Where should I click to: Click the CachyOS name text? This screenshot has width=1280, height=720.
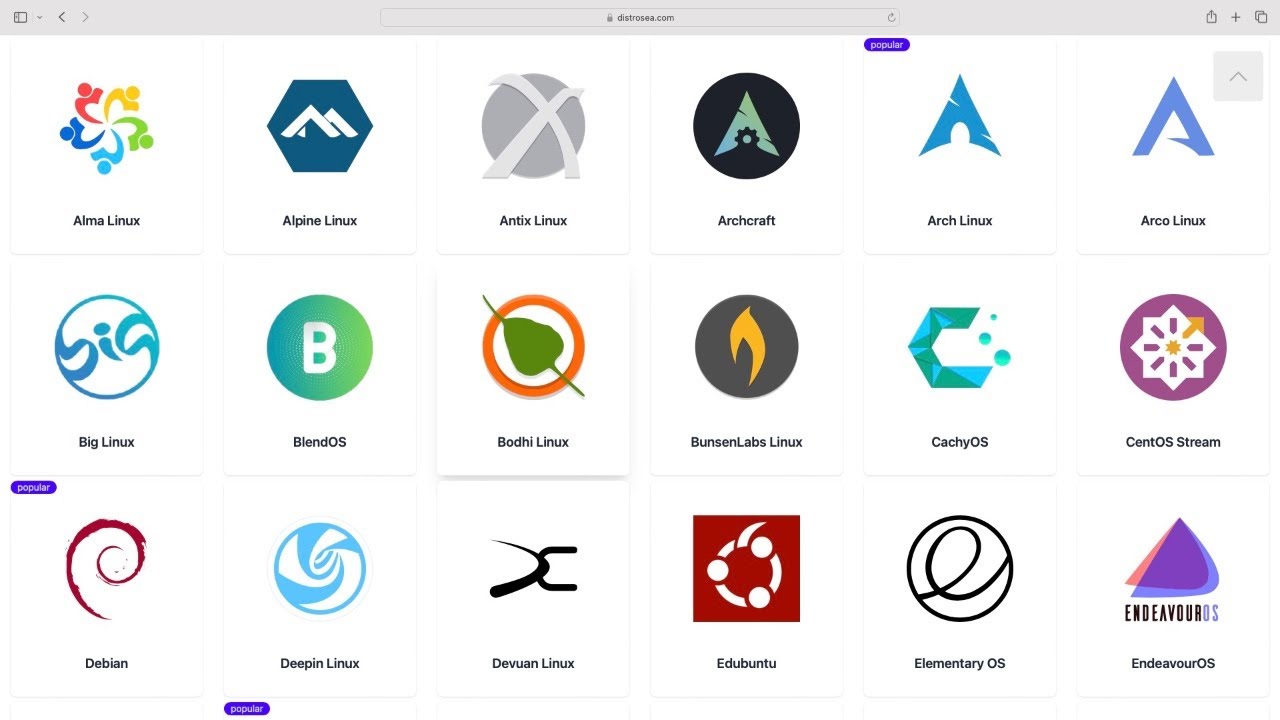960,442
